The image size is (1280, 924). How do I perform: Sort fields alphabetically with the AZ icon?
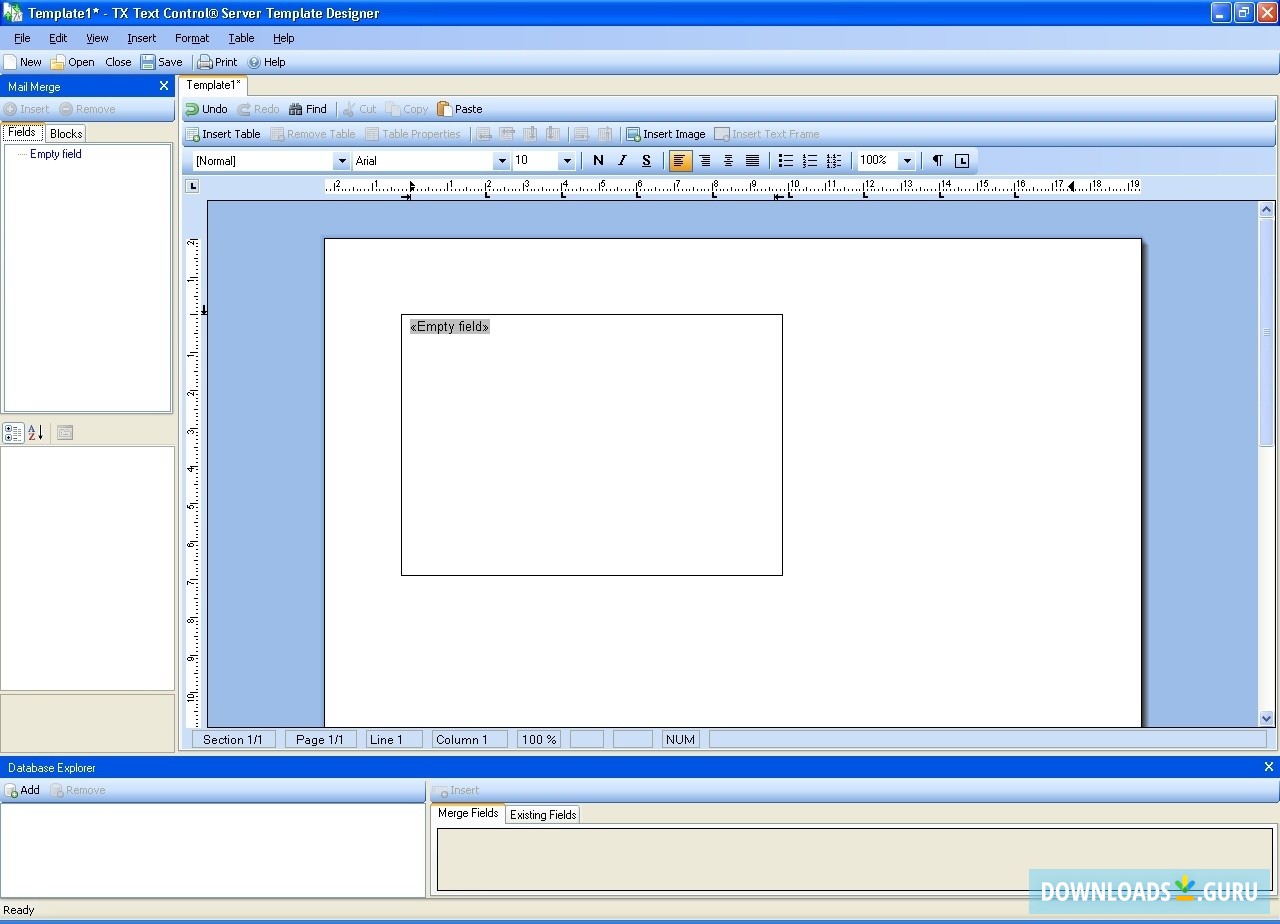(34, 432)
